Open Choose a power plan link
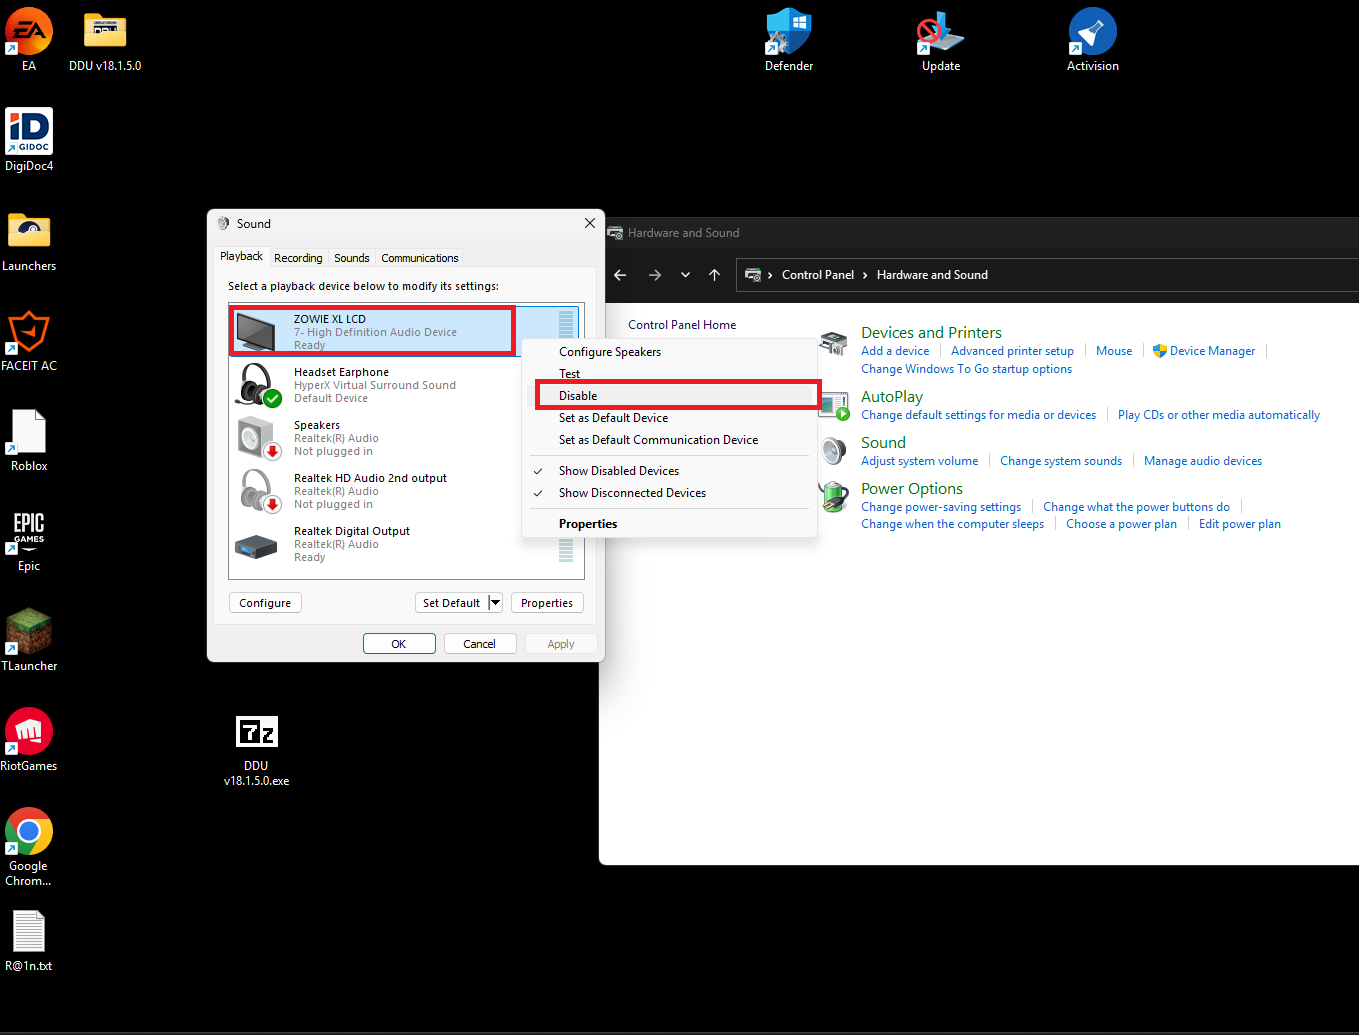1359x1035 pixels. 1121,524
